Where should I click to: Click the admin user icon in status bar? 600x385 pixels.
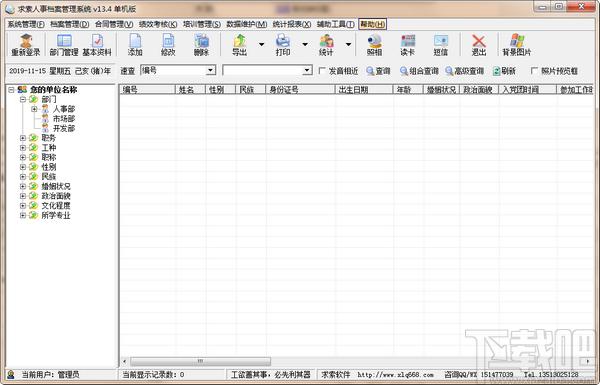point(11,374)
